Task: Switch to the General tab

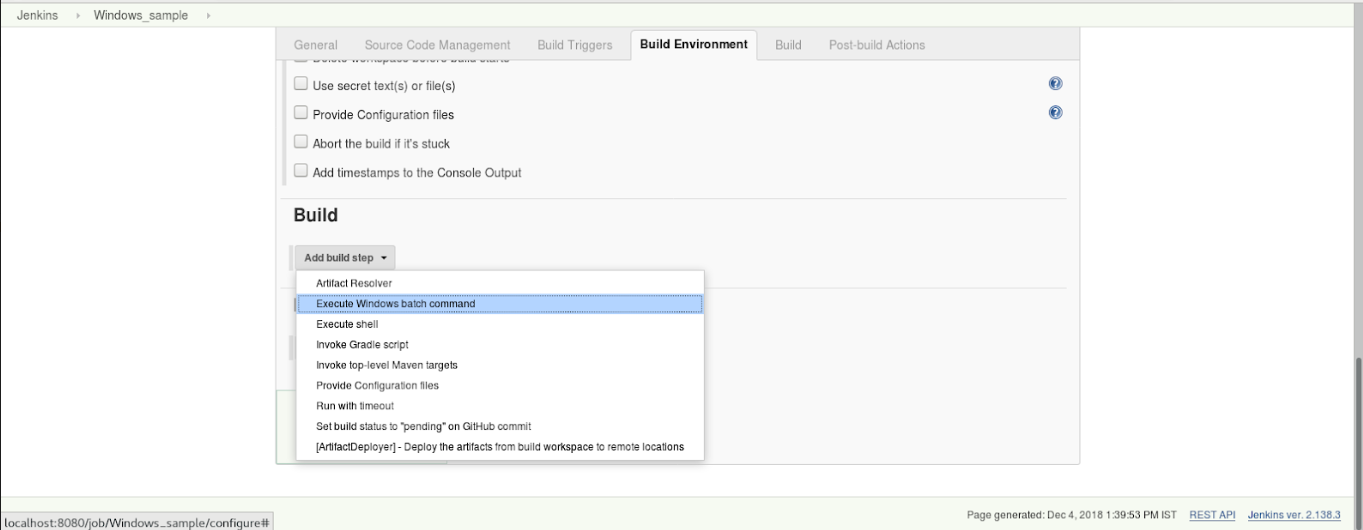Action: tap(315, 45)
